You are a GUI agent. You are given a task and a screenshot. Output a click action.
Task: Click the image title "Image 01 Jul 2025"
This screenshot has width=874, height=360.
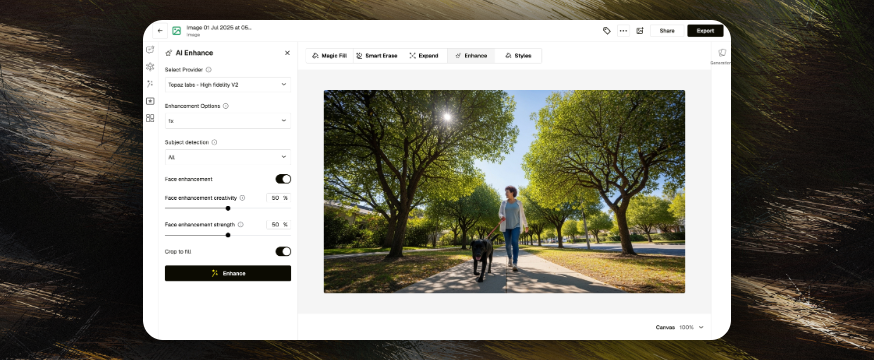[219, 27]
